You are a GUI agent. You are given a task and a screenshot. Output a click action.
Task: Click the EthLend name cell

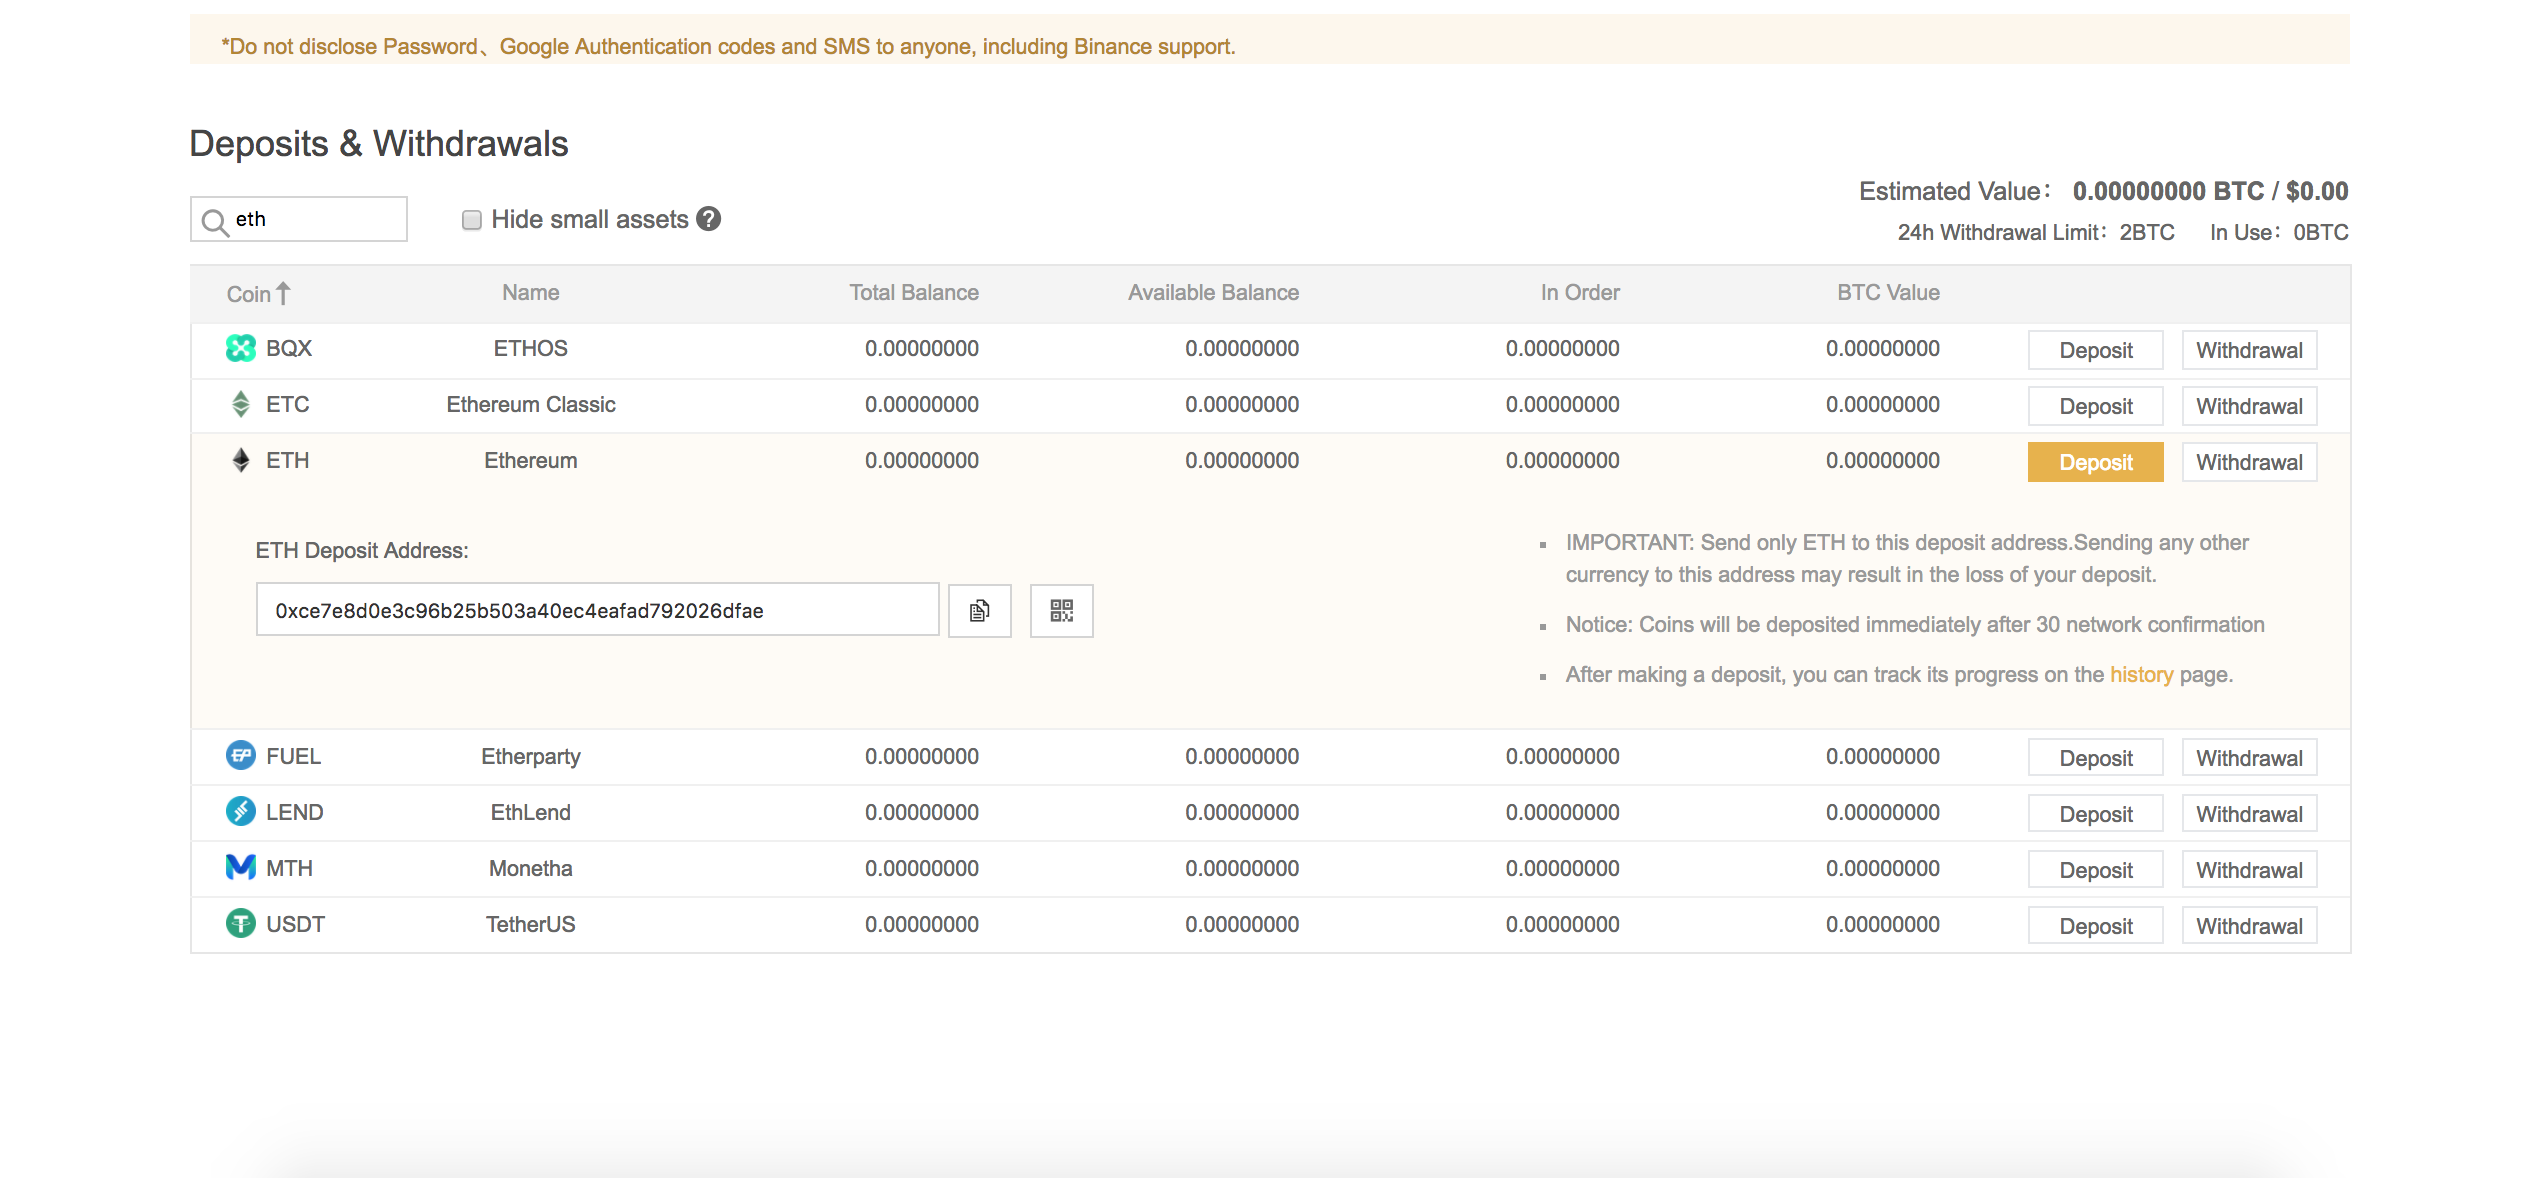(x=531, y=812)
